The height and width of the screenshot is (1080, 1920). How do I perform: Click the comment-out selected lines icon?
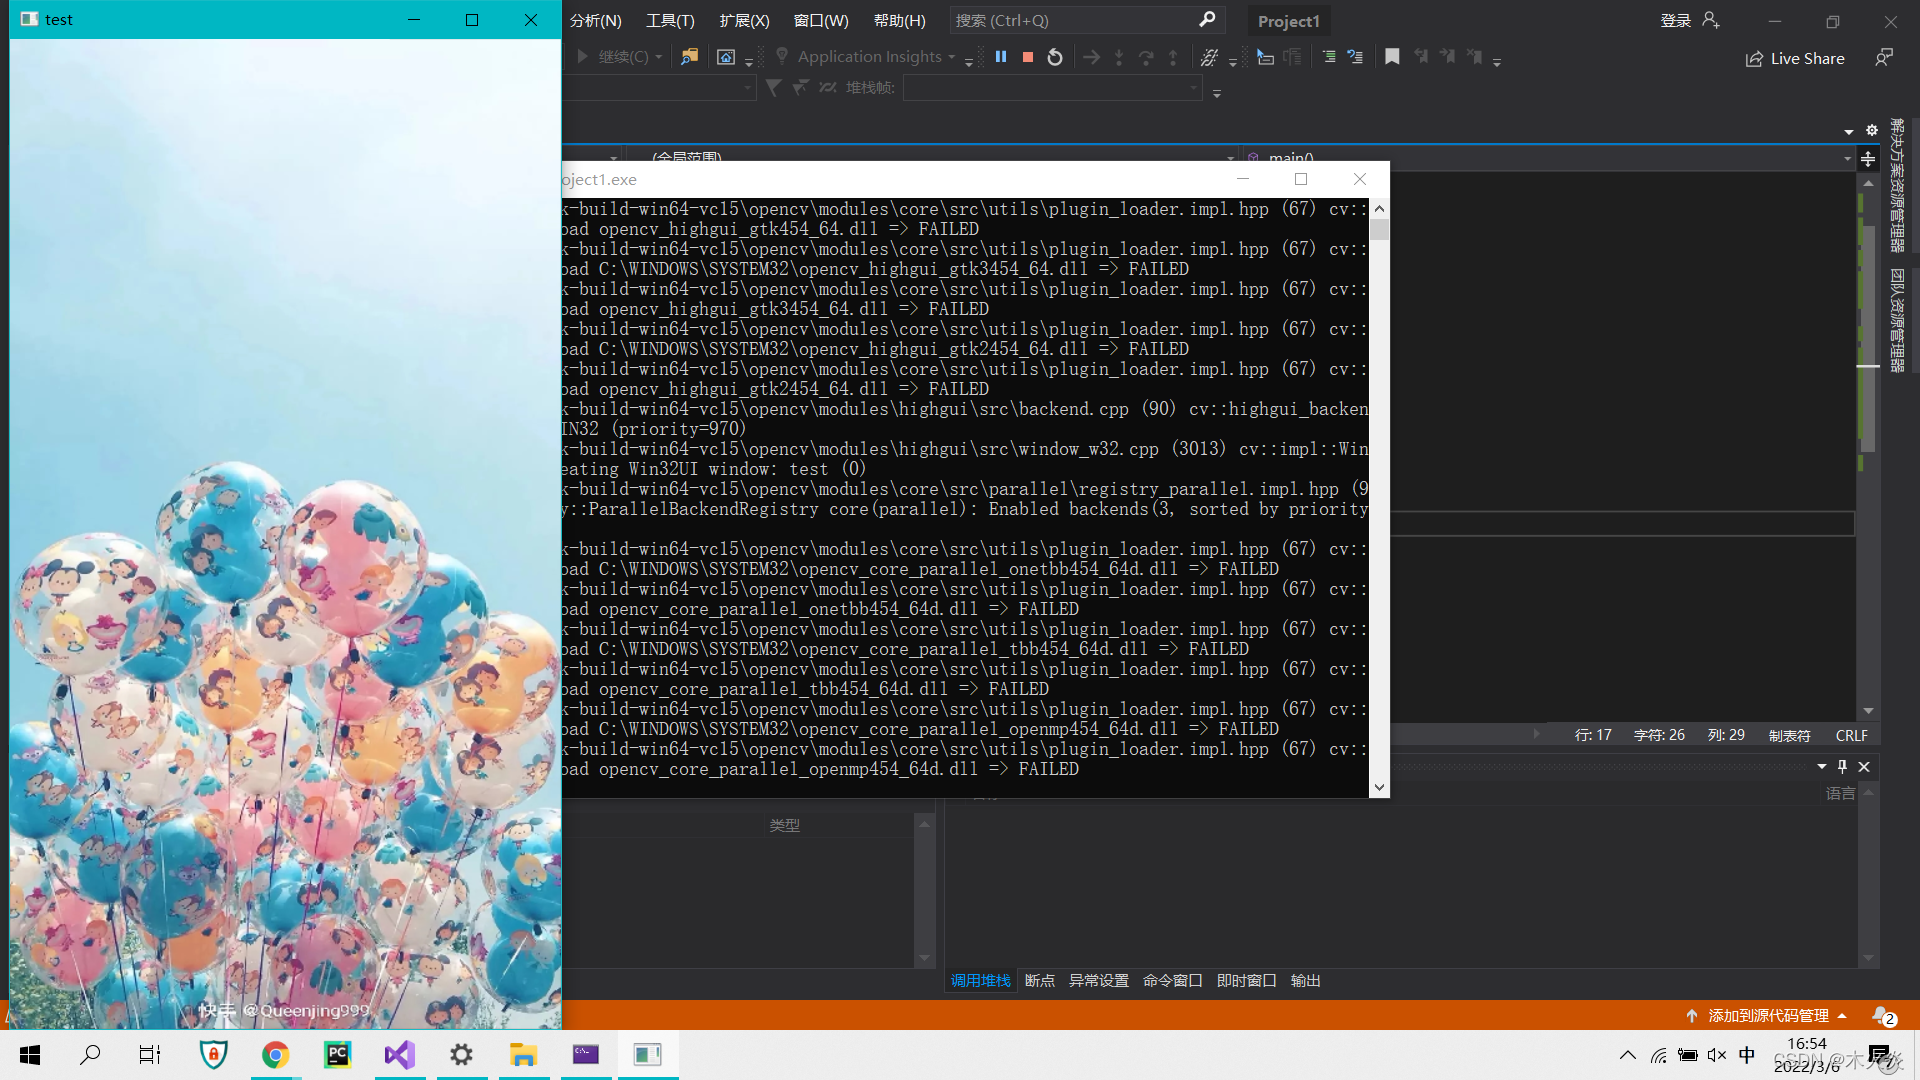pyautogui.click(x=1329, y=57)
